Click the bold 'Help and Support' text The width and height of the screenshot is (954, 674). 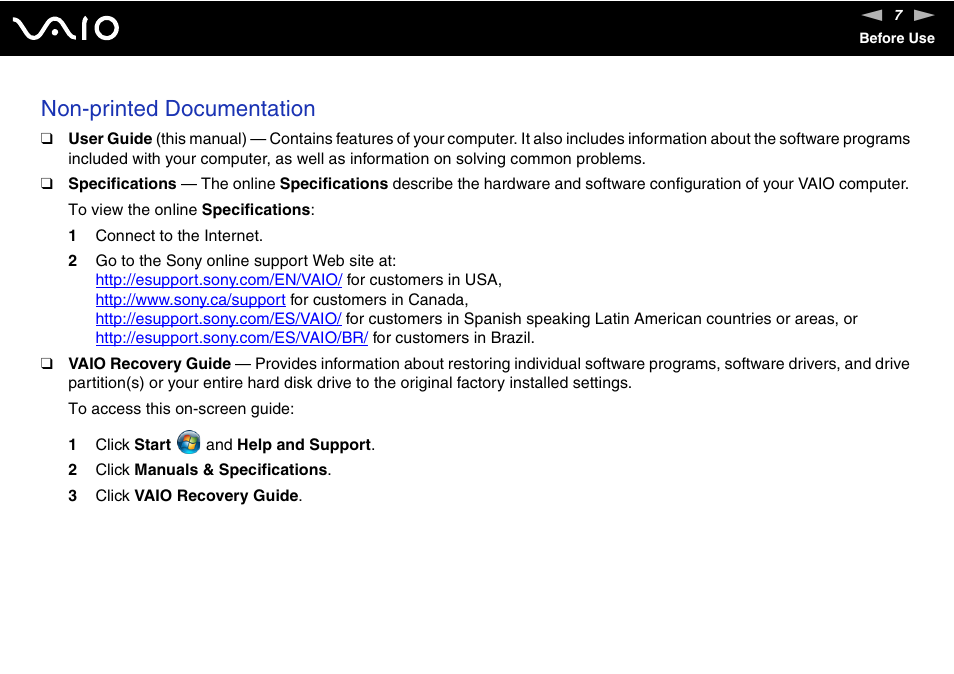pos(304,445)
